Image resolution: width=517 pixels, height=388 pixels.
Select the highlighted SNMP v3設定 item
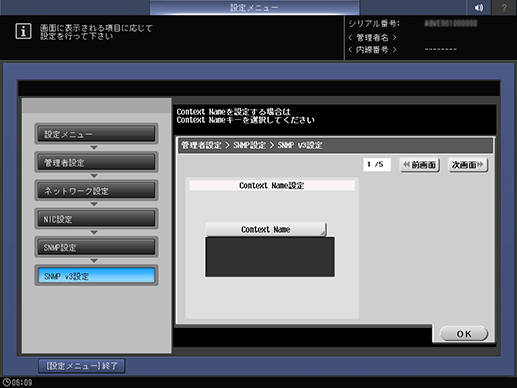[x=96, y=276]
